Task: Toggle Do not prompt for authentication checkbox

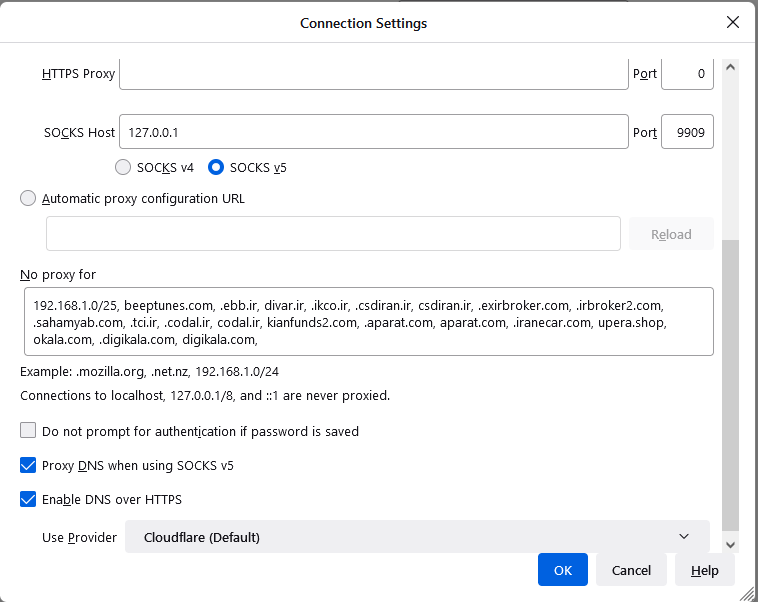Action: pos(28,431)
